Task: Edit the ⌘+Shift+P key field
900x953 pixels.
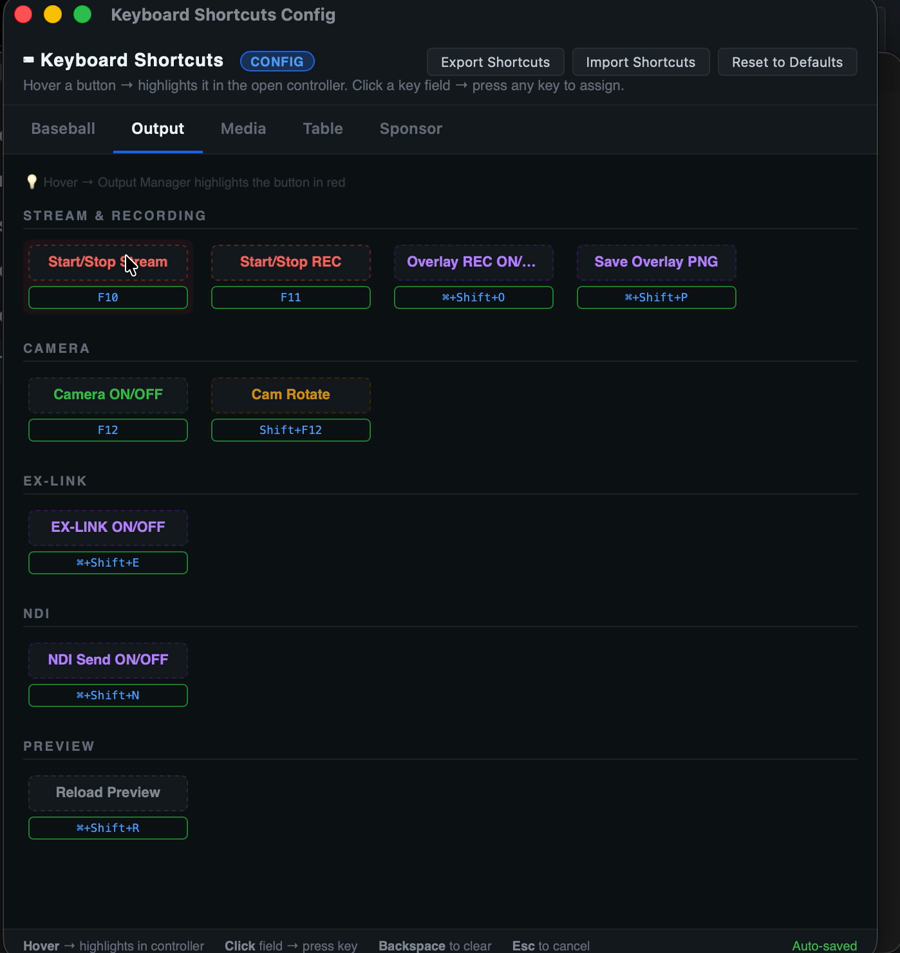Action: coord(656,297)
